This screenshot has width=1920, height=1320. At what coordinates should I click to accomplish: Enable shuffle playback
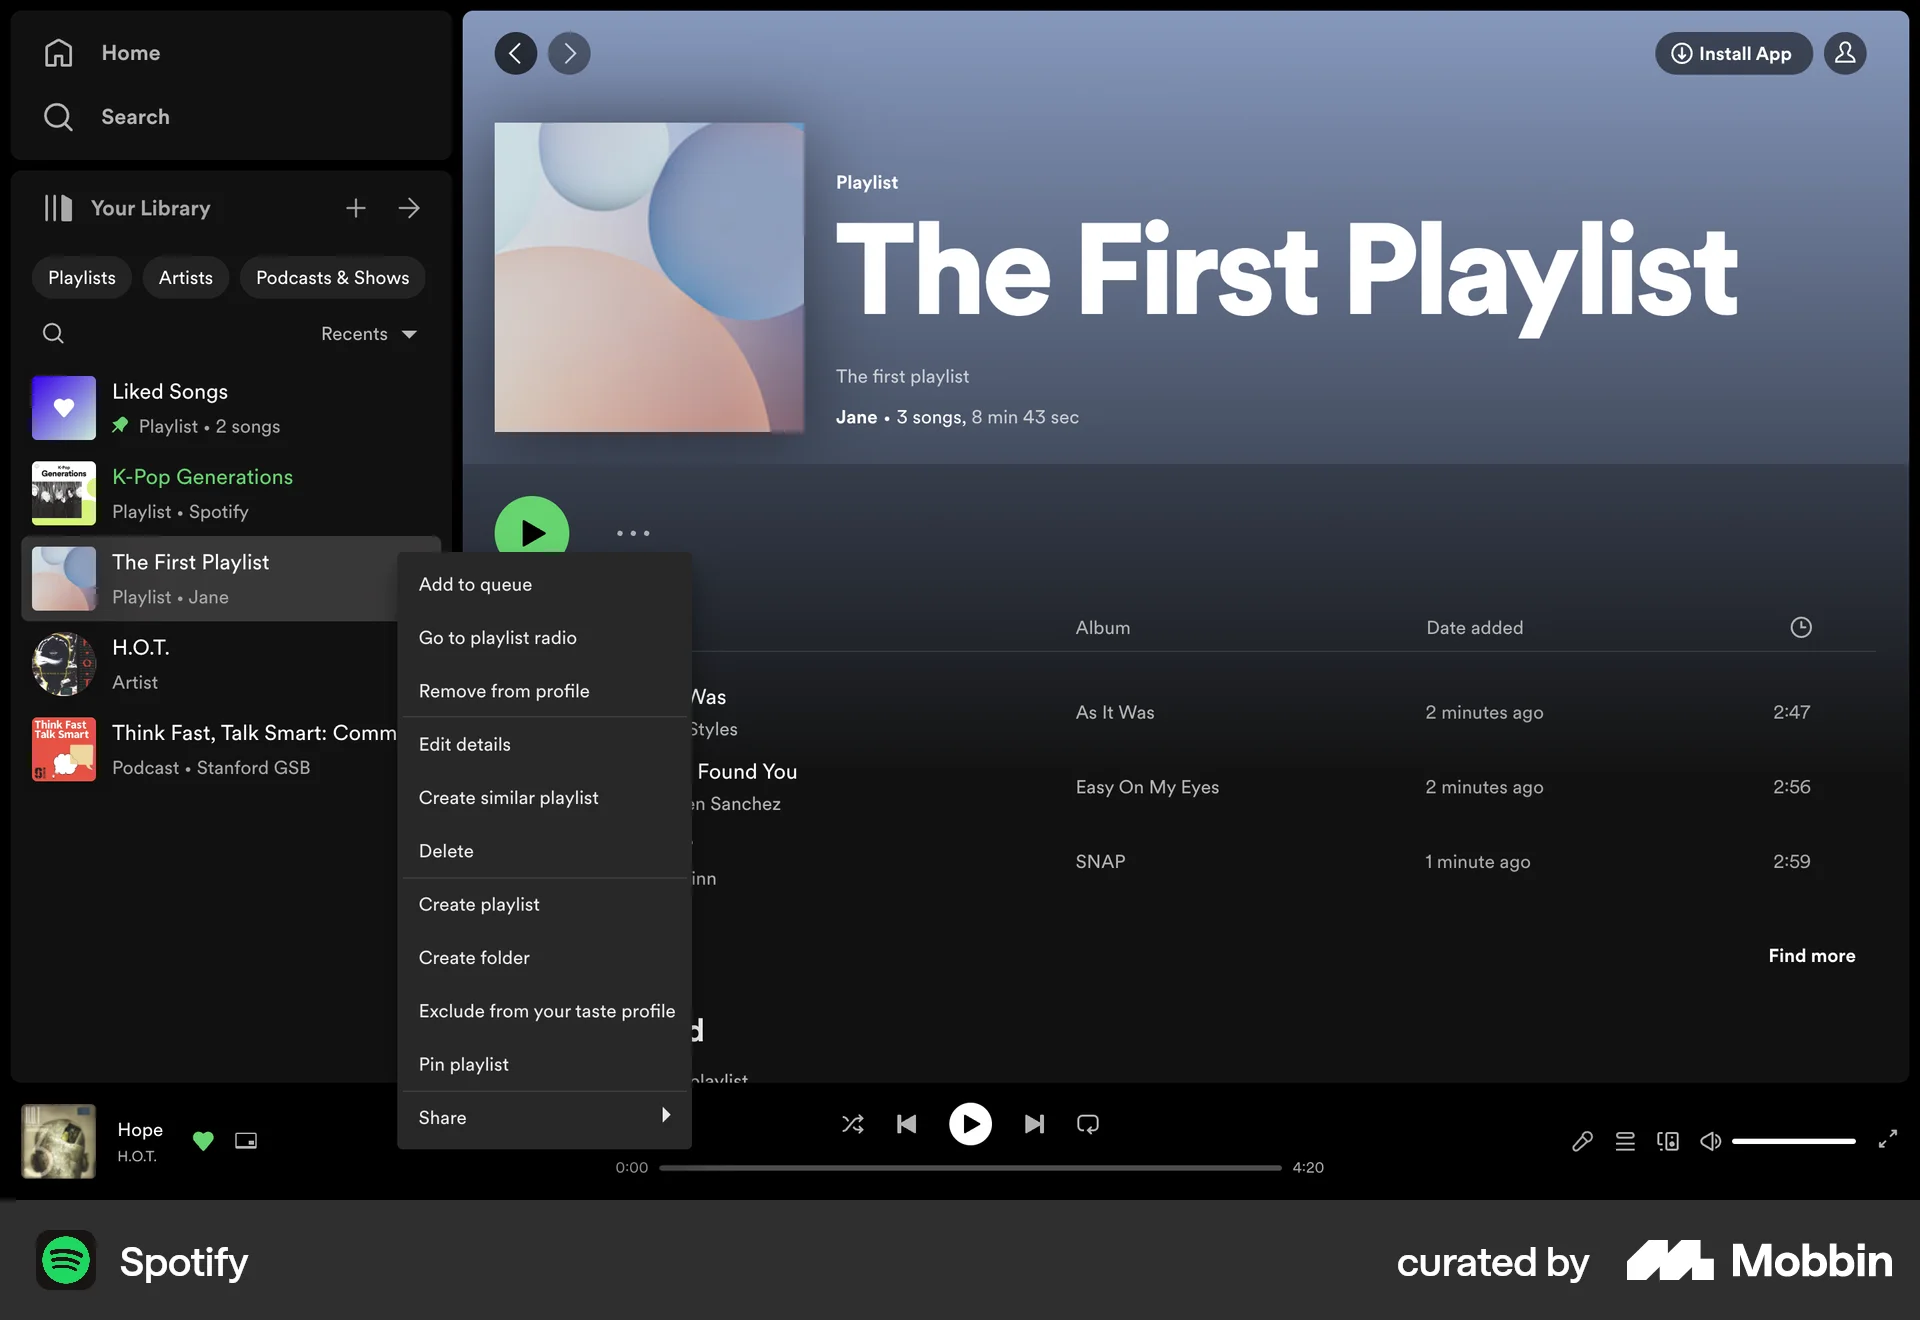click(853, 1124)
